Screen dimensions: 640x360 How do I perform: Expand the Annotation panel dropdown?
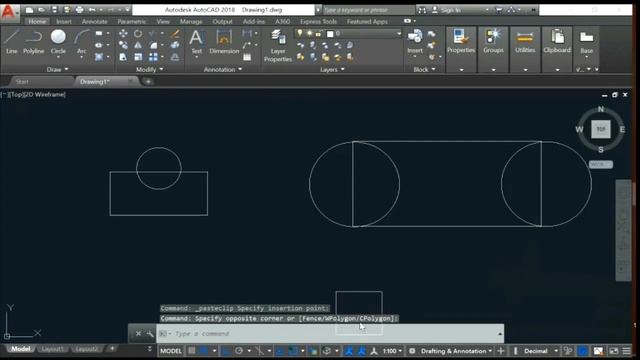[x=223, y=69]
